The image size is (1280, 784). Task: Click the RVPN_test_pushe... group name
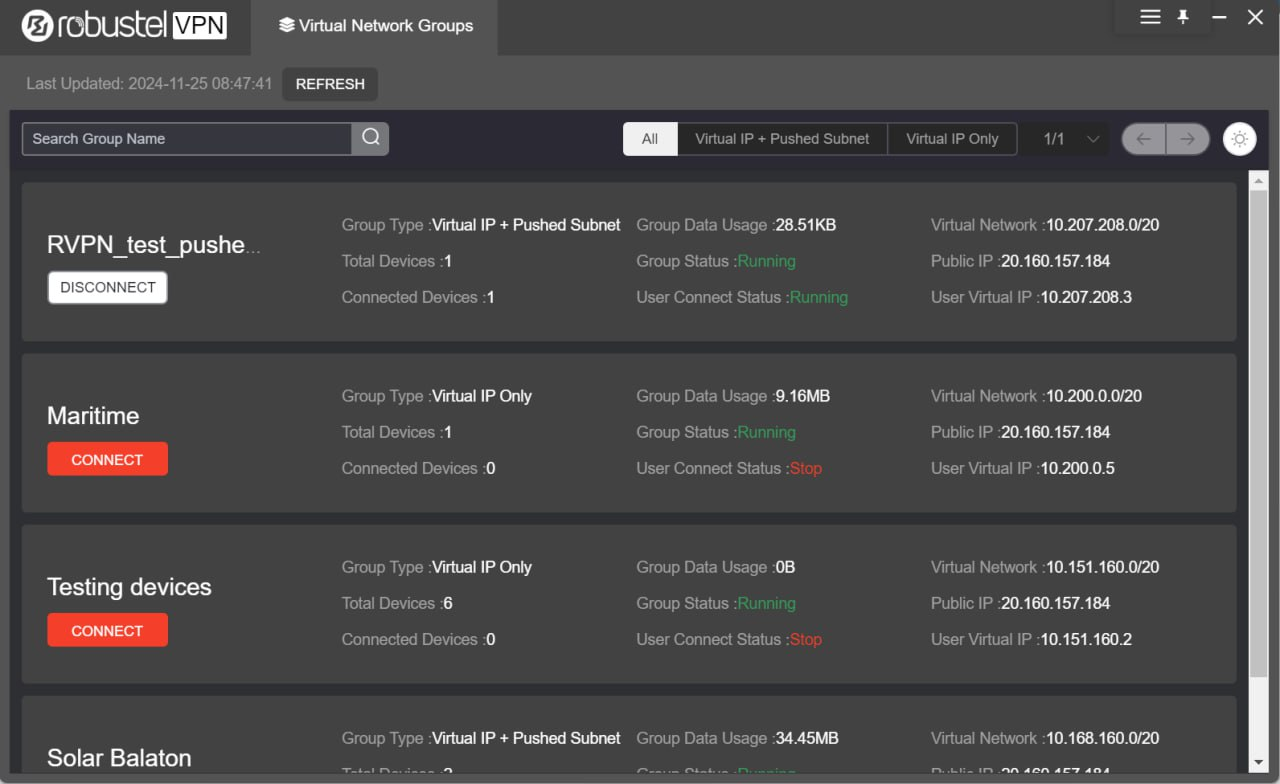click(x=154, y=245)
